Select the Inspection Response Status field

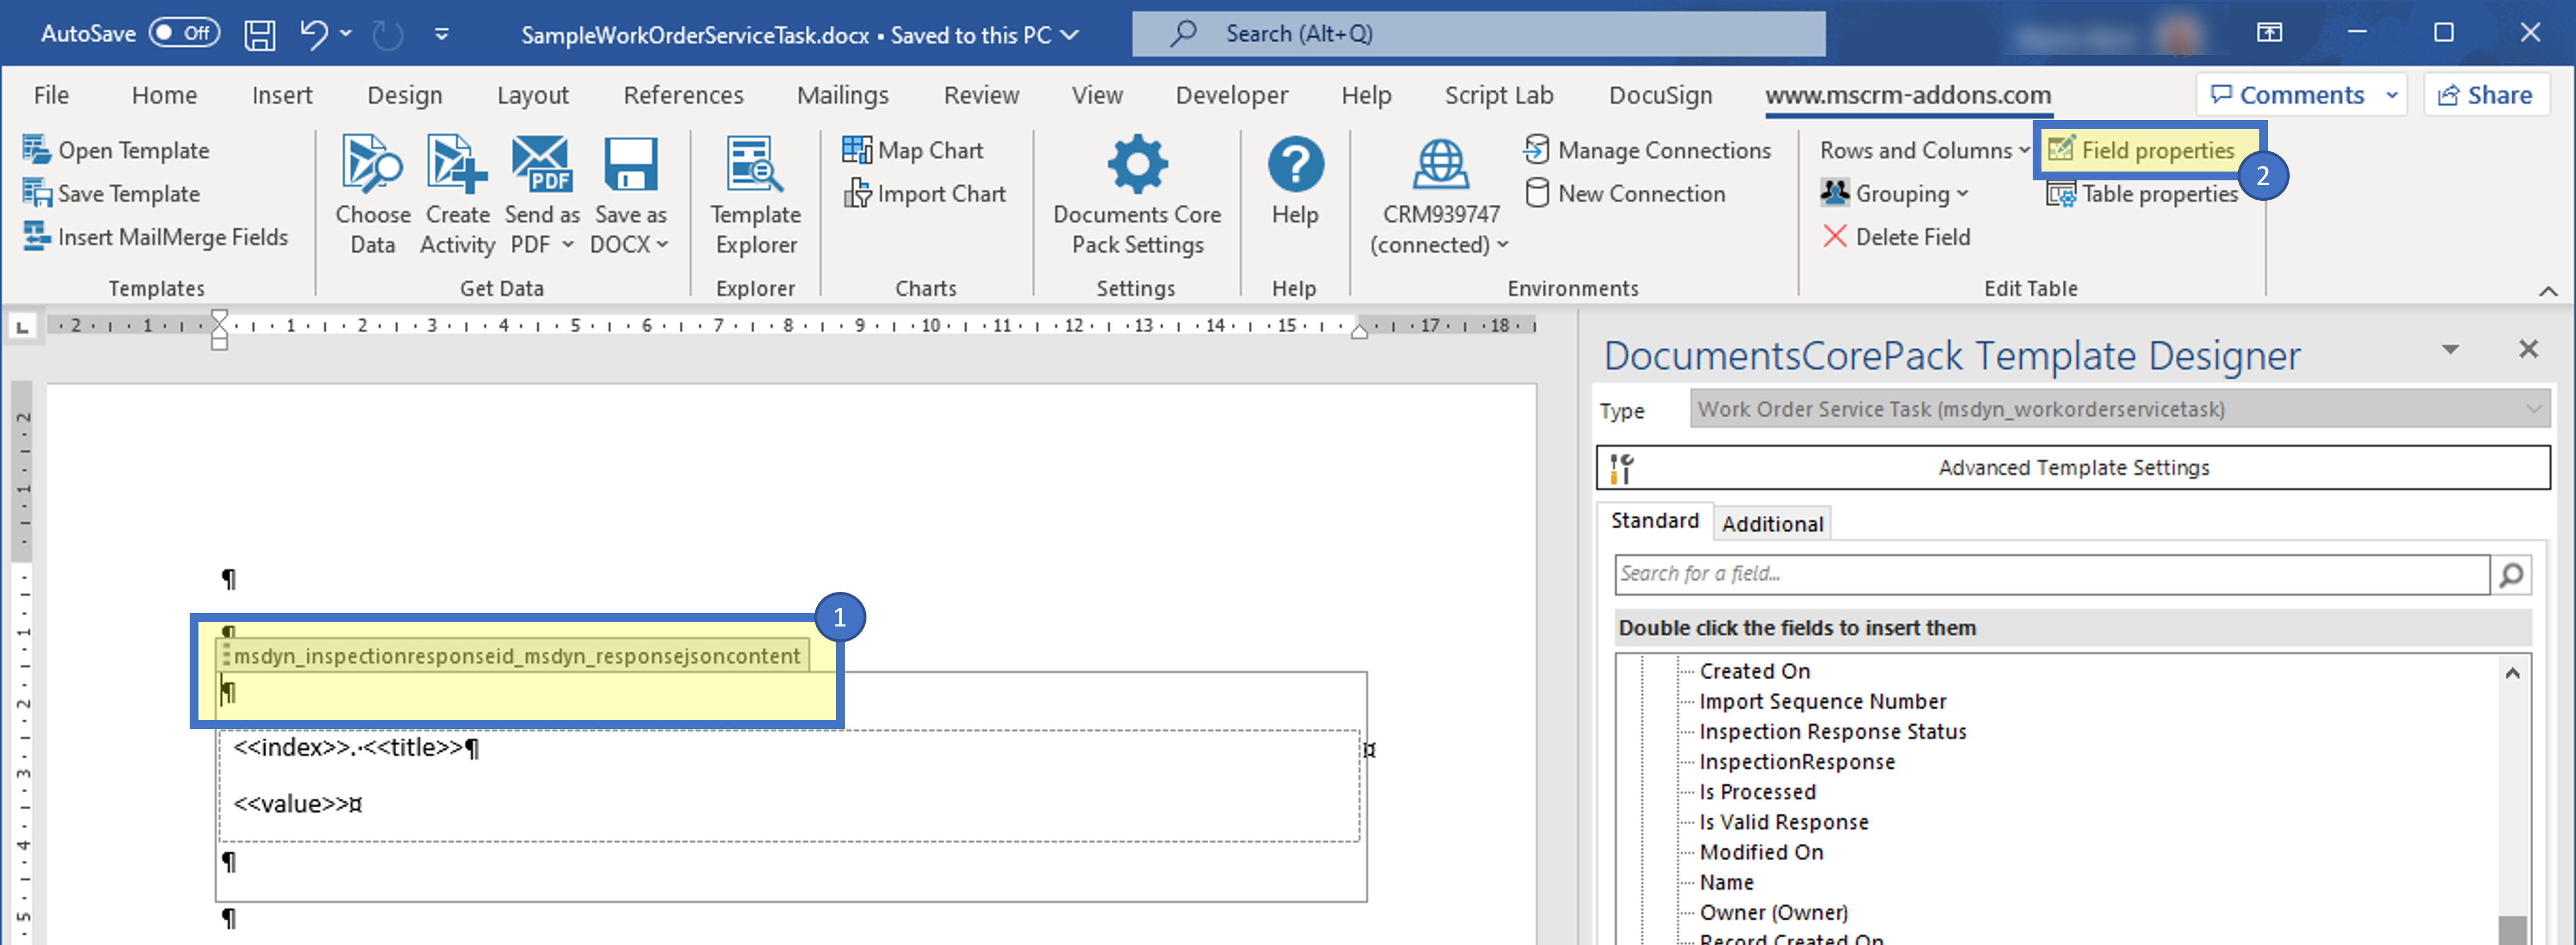coord(1832,732)
